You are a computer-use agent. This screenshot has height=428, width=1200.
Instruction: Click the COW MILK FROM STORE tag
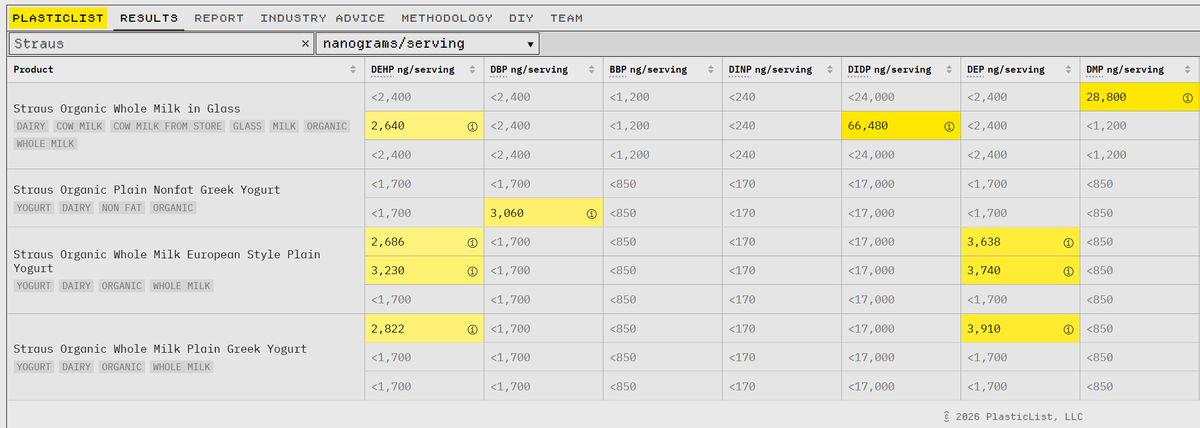tap(167, 126)
